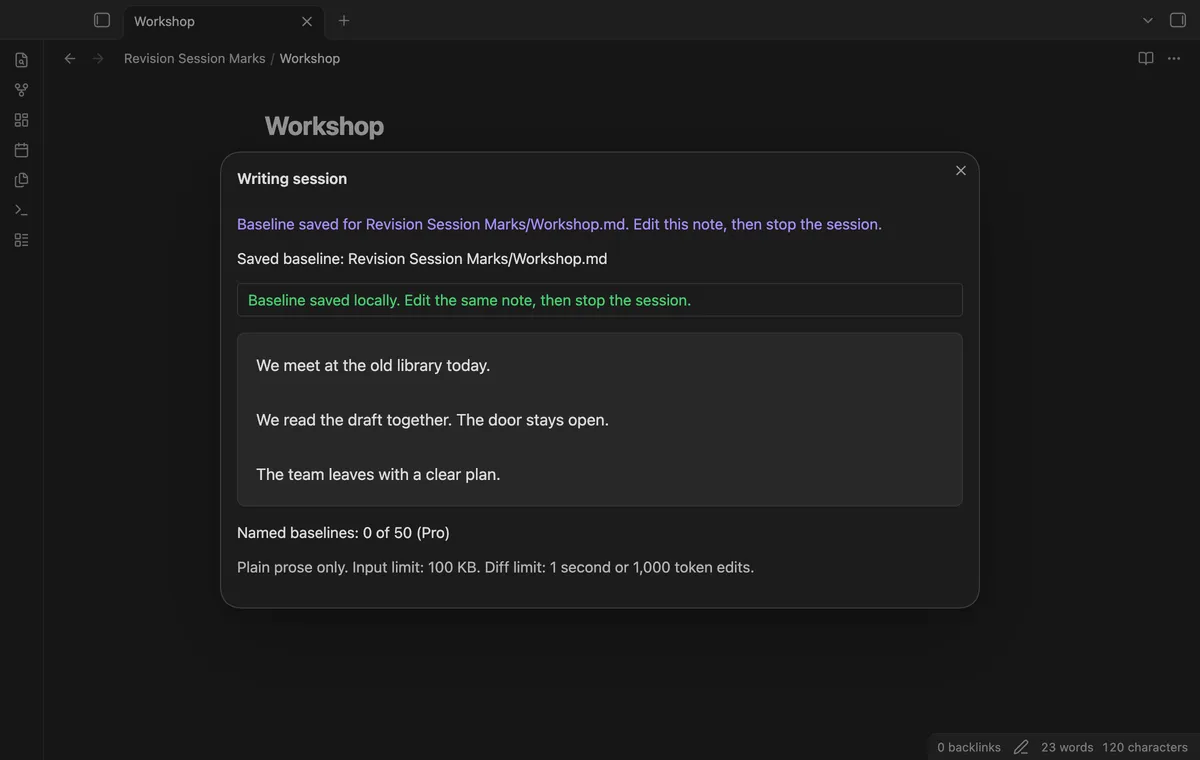Click the Writing session dialog title
This screenshot has width=1200, height=760.
pos(292,179)
